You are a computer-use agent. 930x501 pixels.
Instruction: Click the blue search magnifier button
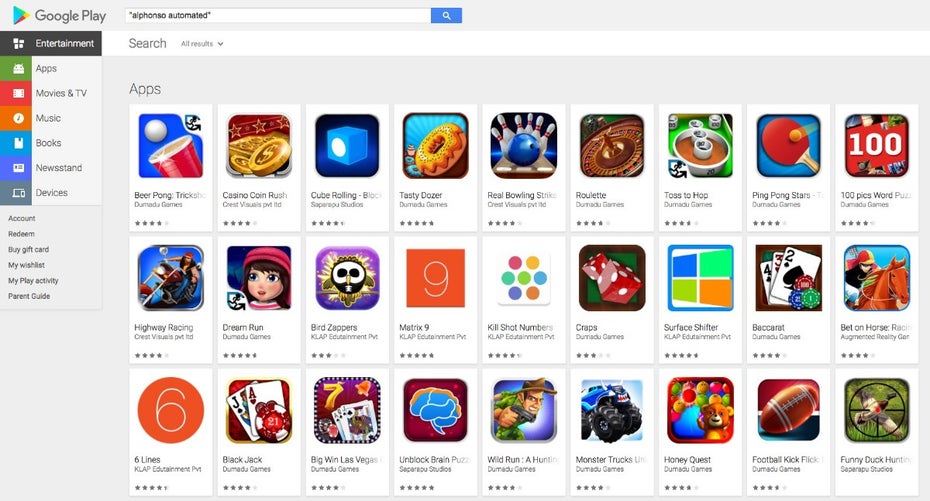tap(446, 15)
